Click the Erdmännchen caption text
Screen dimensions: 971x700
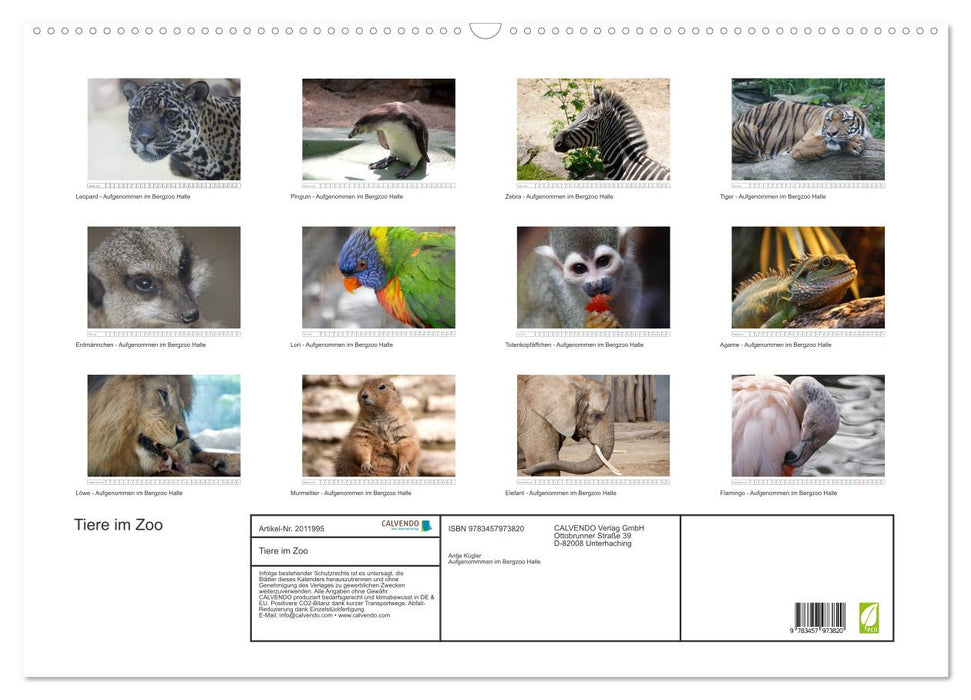140,343
